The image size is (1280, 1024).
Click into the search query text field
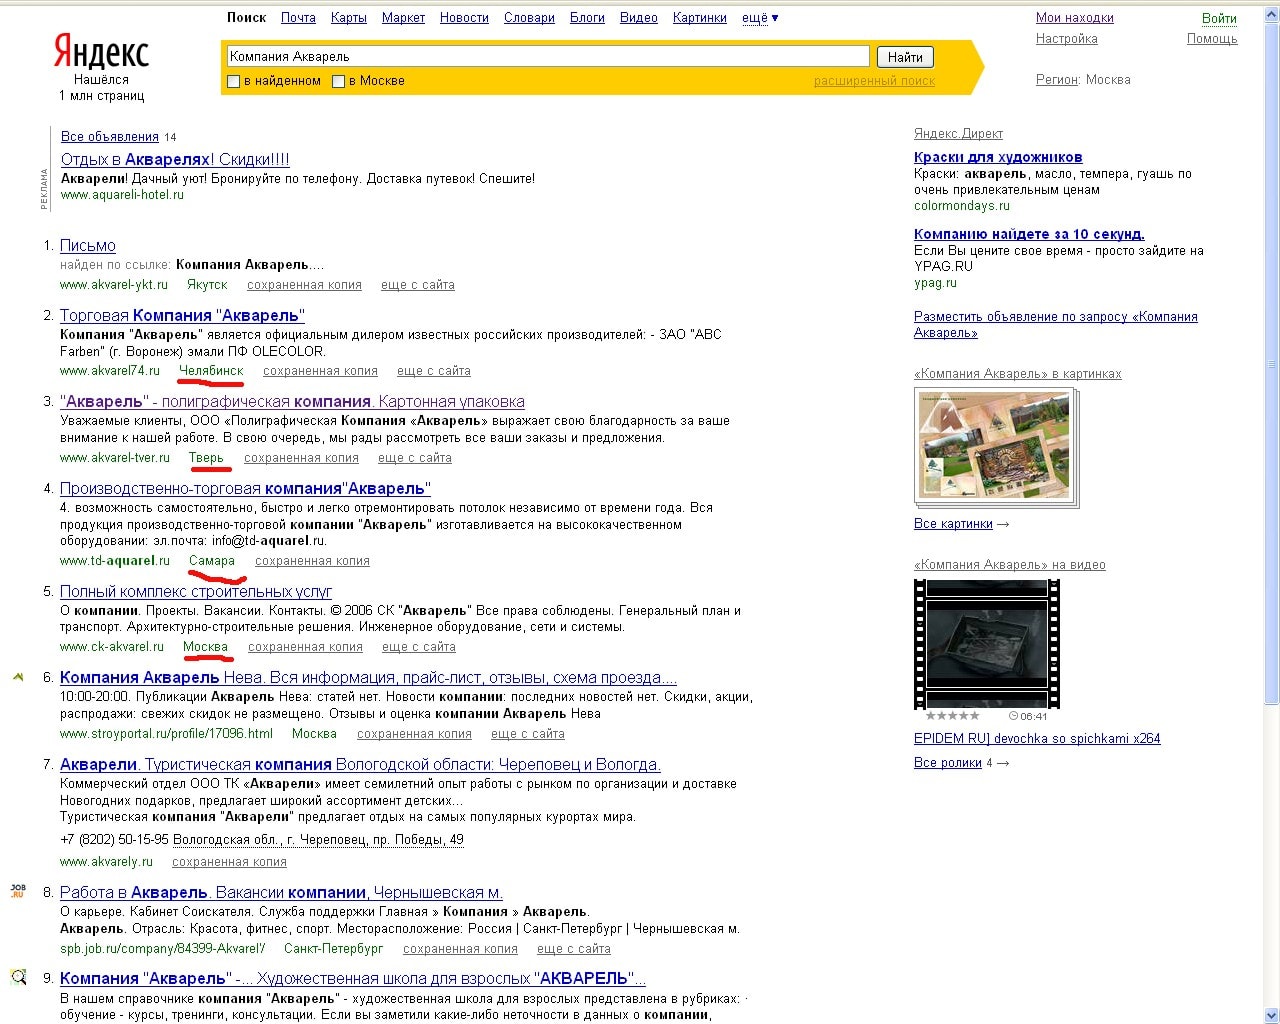click(x=548, y=56)
